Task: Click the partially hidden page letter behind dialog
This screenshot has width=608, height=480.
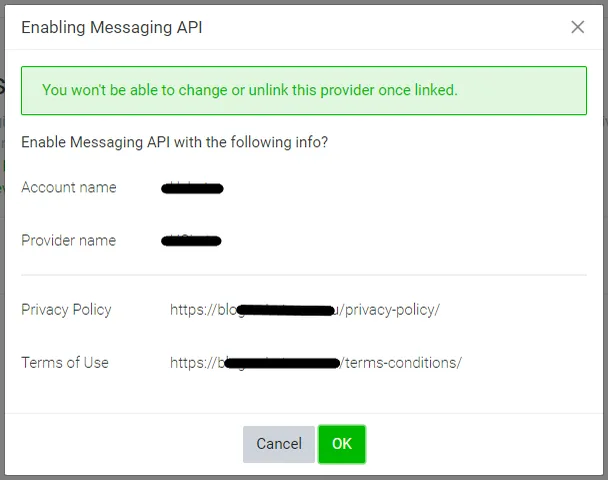Action: pyautogui.click(x=2, y=86)
